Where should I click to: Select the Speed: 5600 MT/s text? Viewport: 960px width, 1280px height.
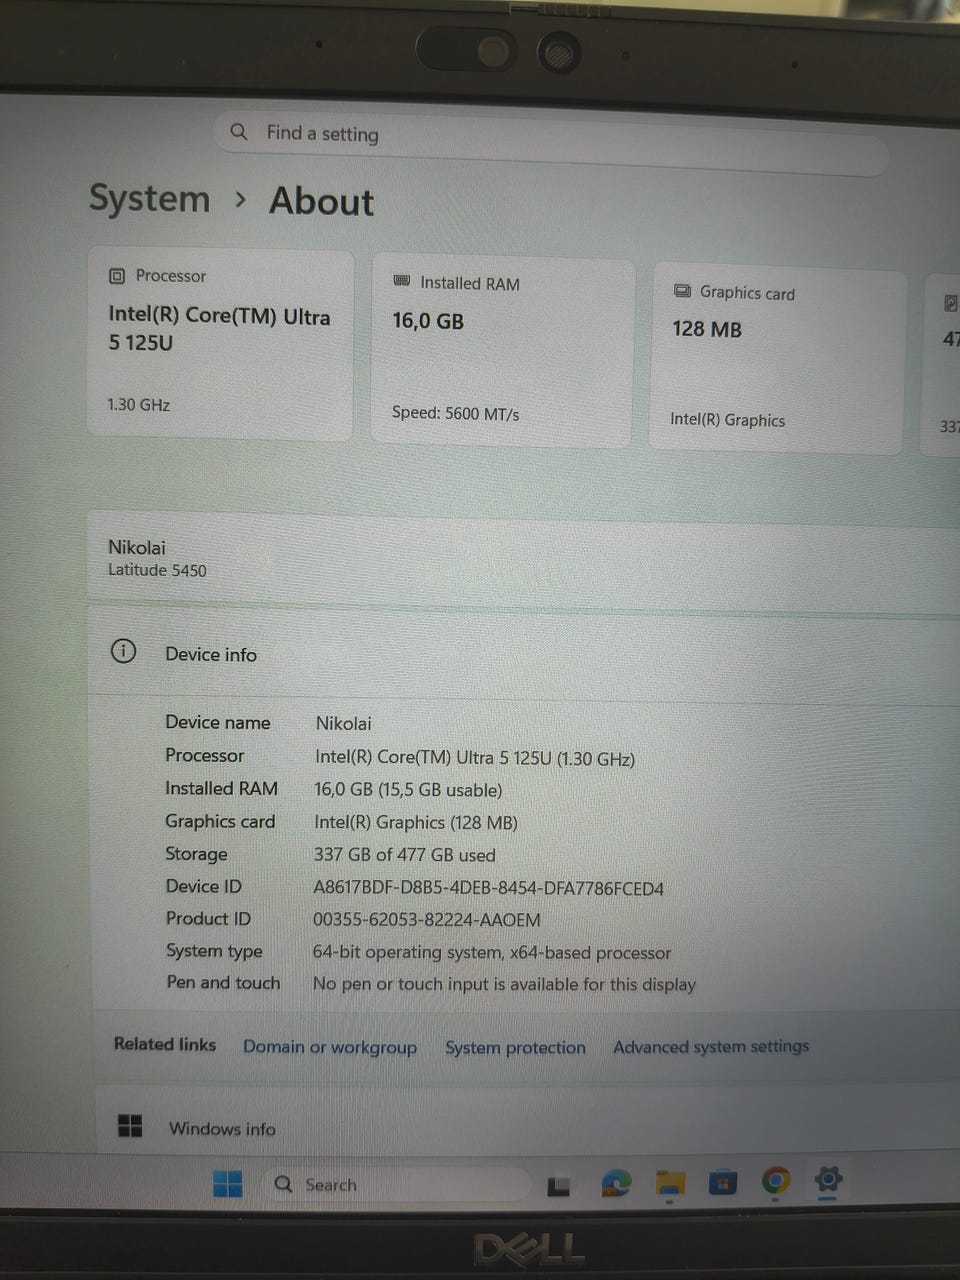point(456,413)
